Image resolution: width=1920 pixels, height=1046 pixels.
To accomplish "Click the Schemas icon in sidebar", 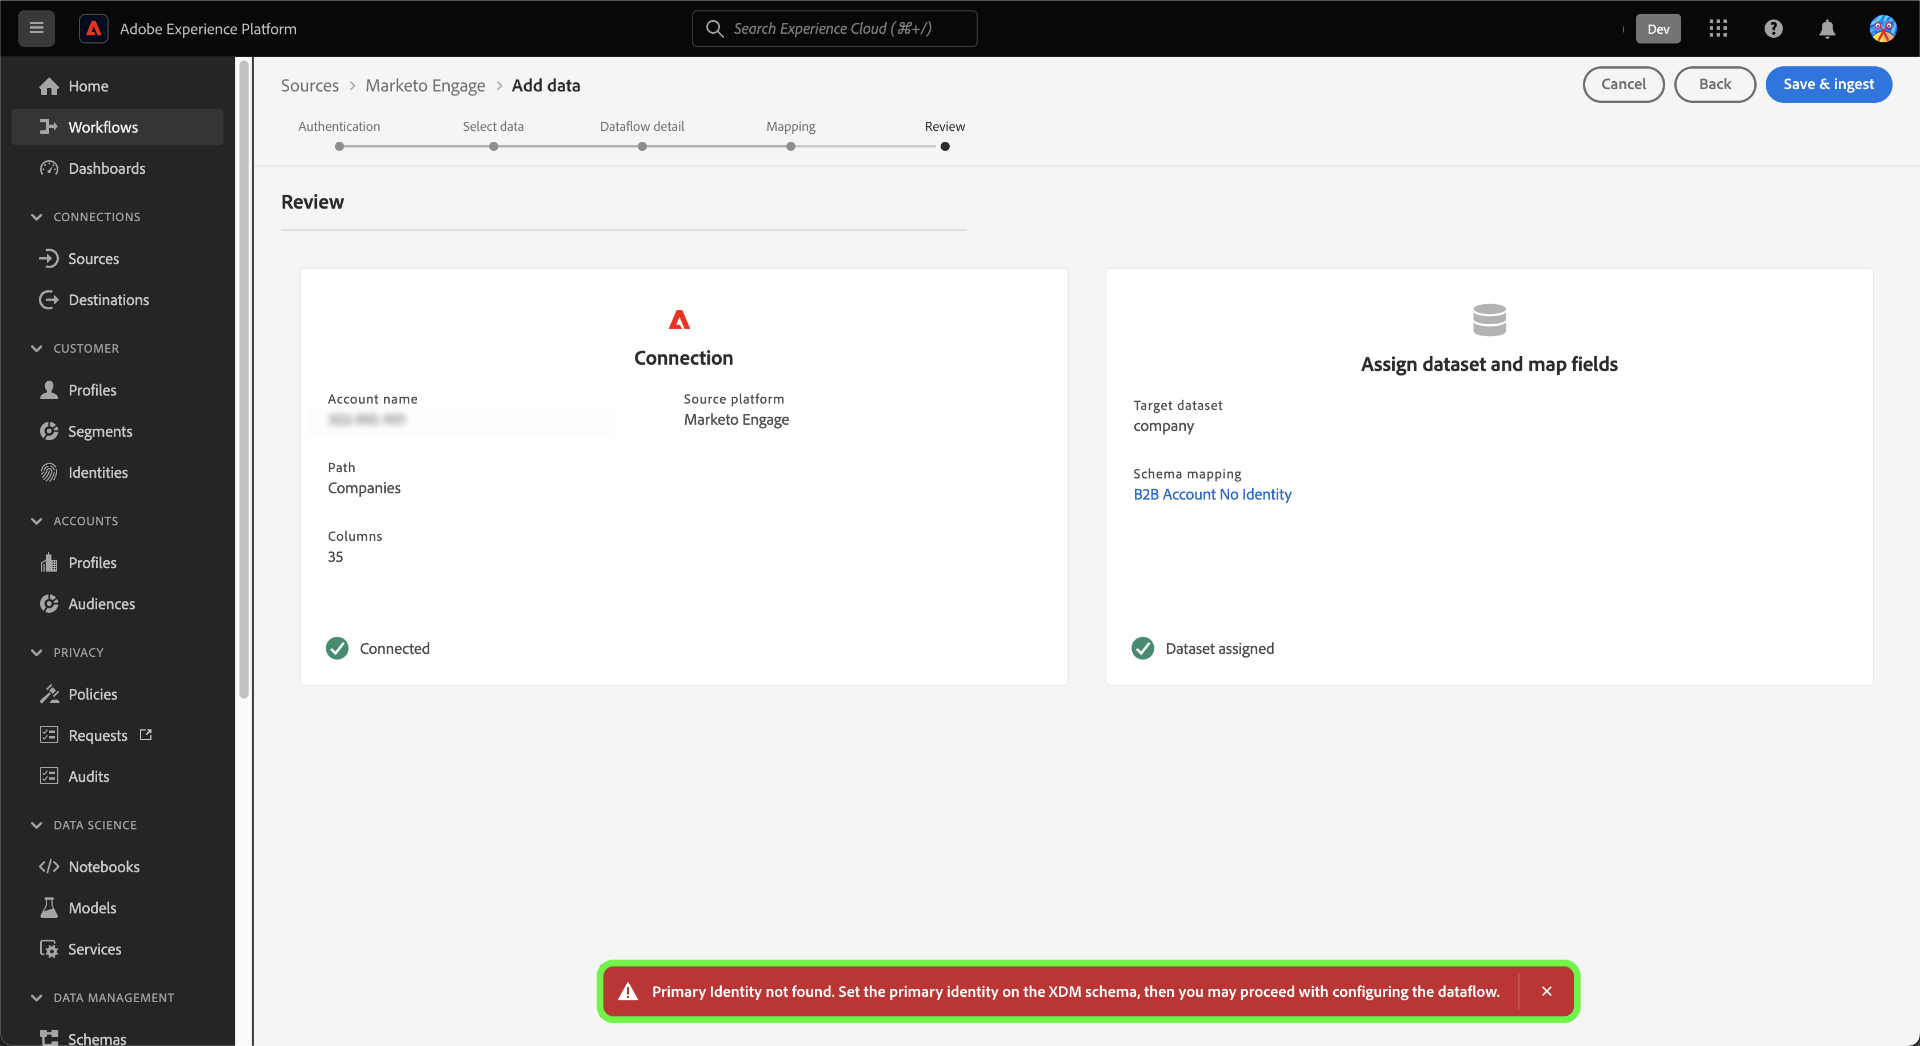I will (49, 1038).
